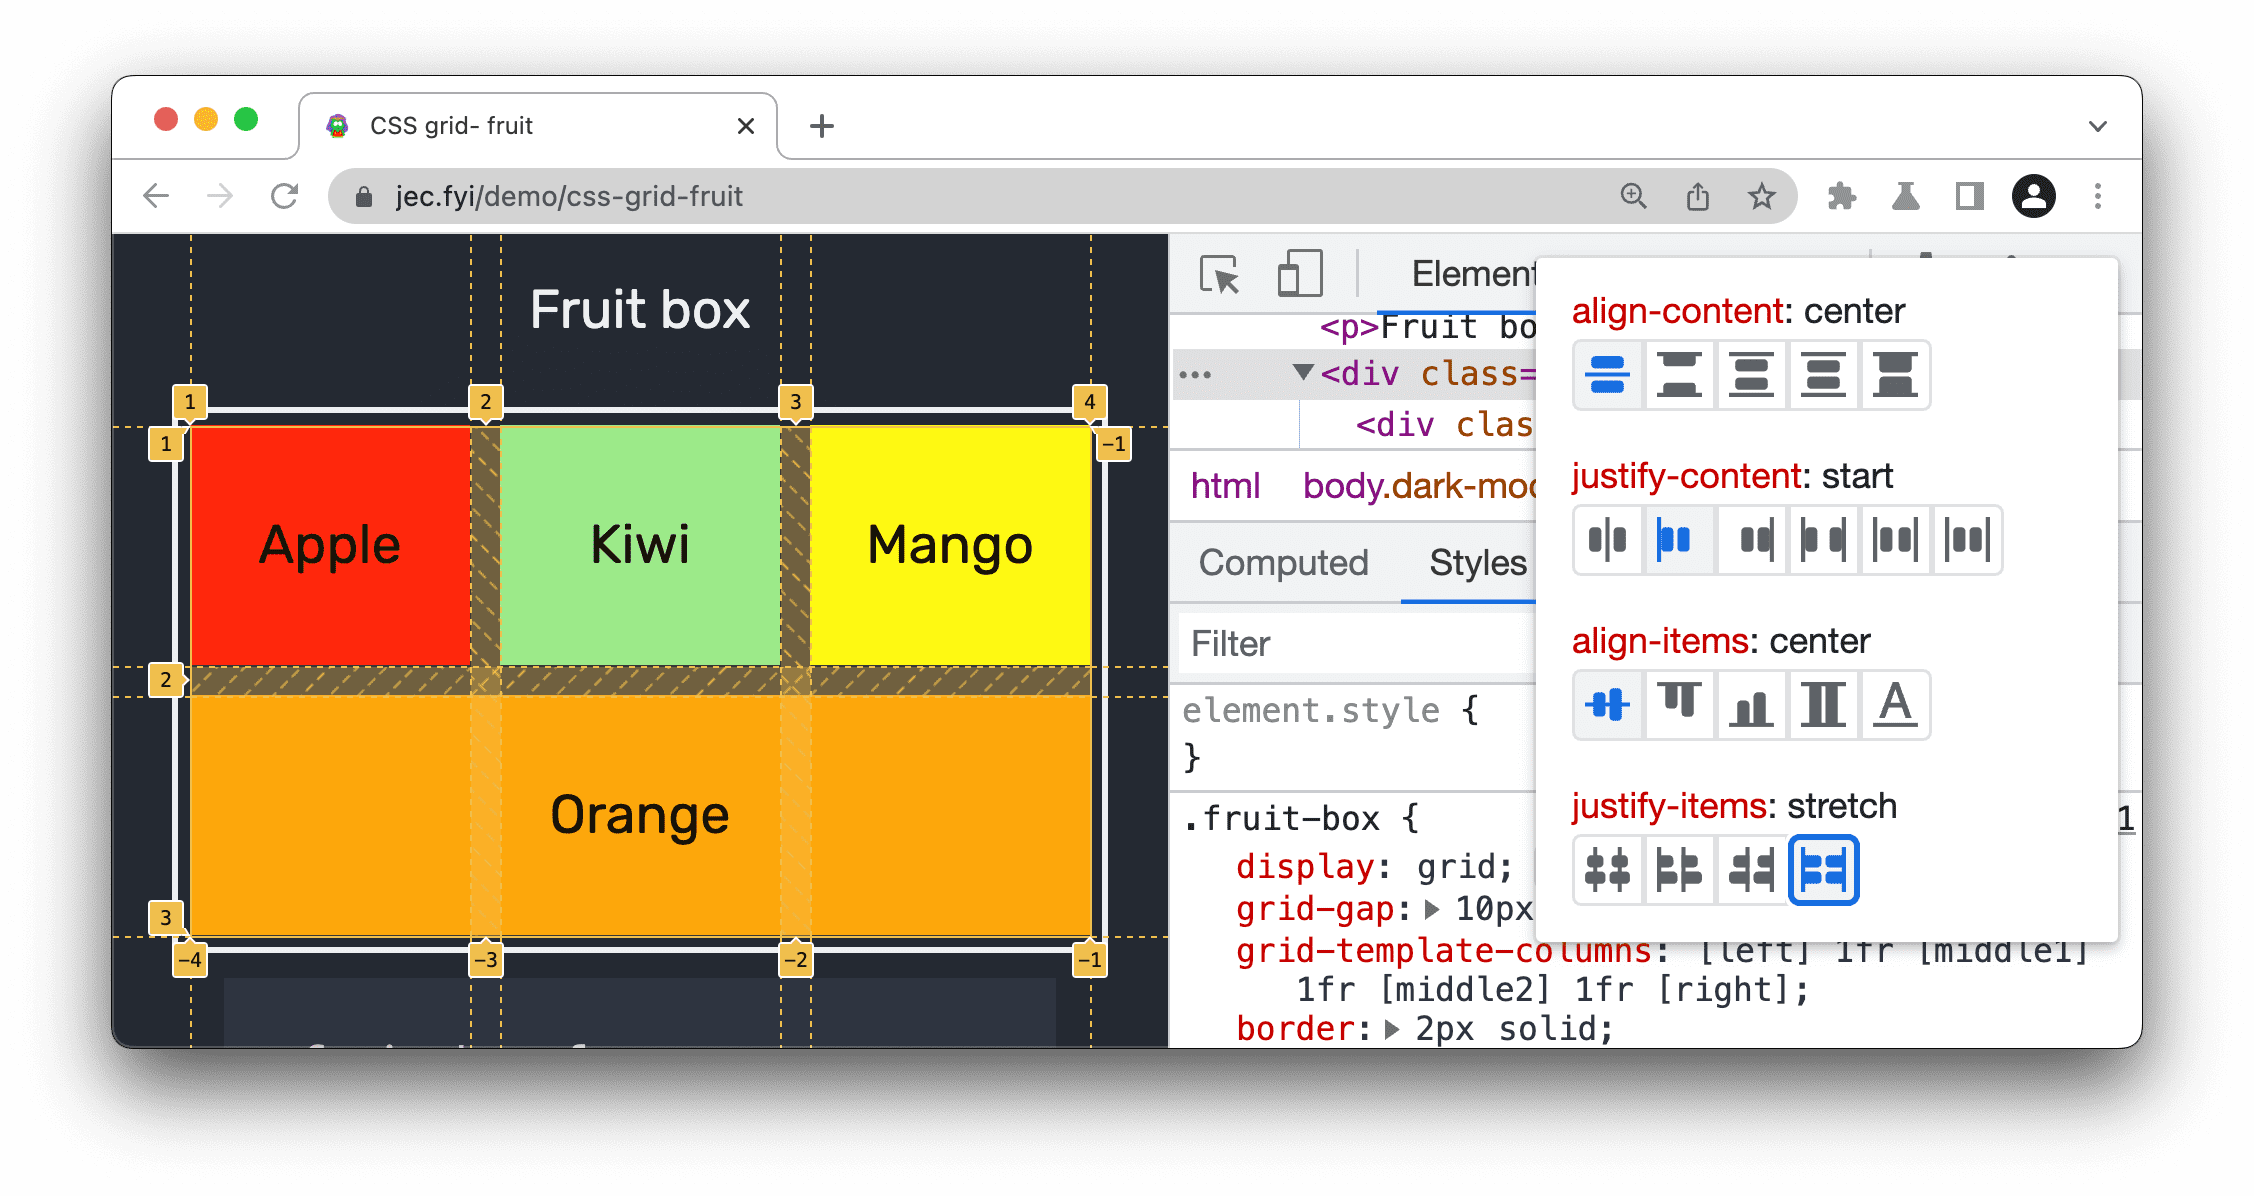The image size is (2254, 1196).
Task: Click the align-items start icon
Action: click(1680, 704)
